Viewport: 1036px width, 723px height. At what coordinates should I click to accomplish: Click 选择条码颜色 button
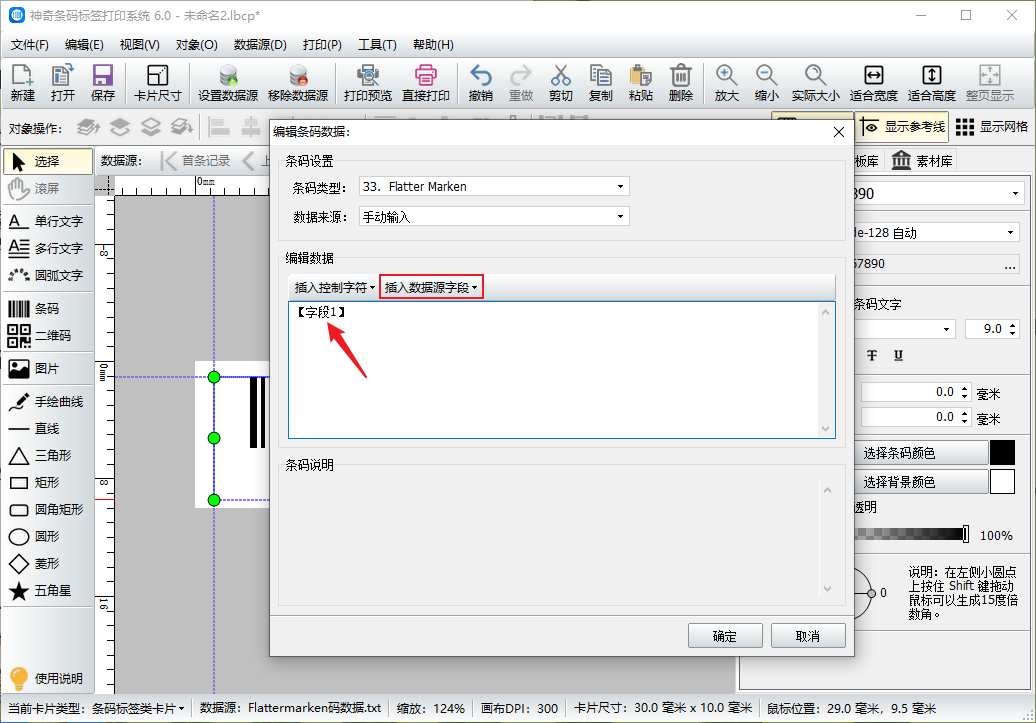pyautogui.click(x=921, y=453)
